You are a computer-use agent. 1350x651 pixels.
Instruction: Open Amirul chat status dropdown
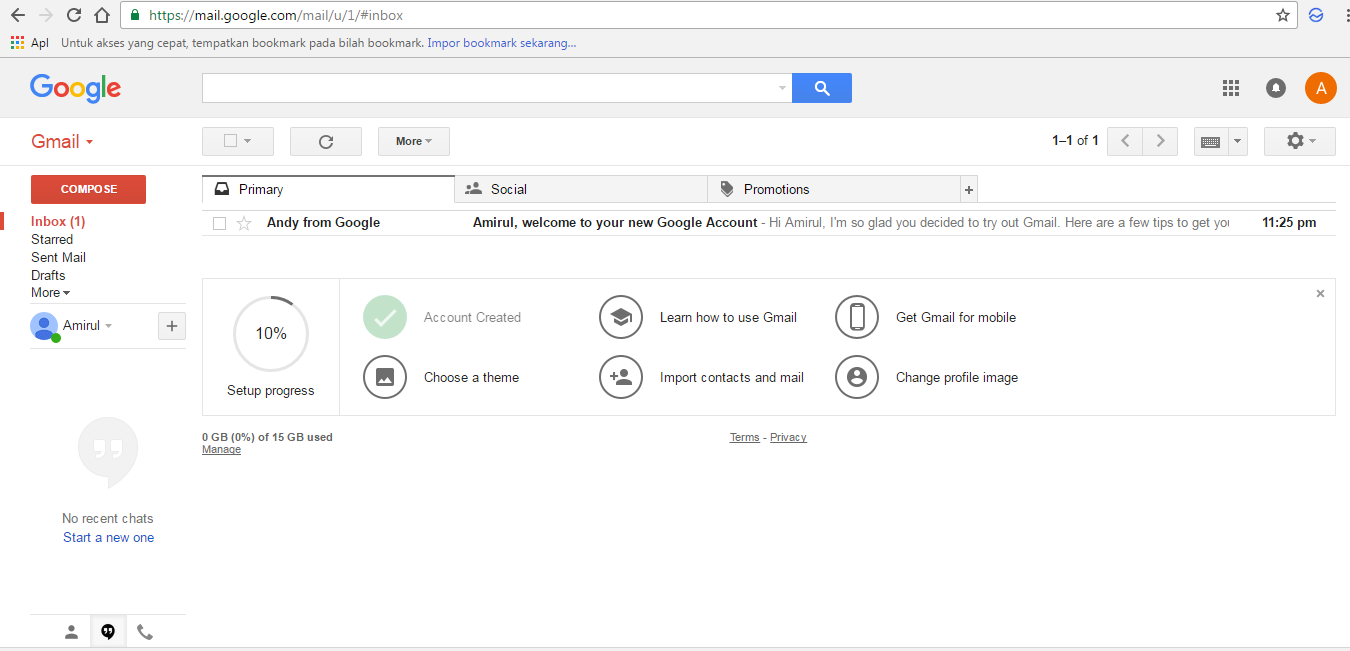[108, 326]
